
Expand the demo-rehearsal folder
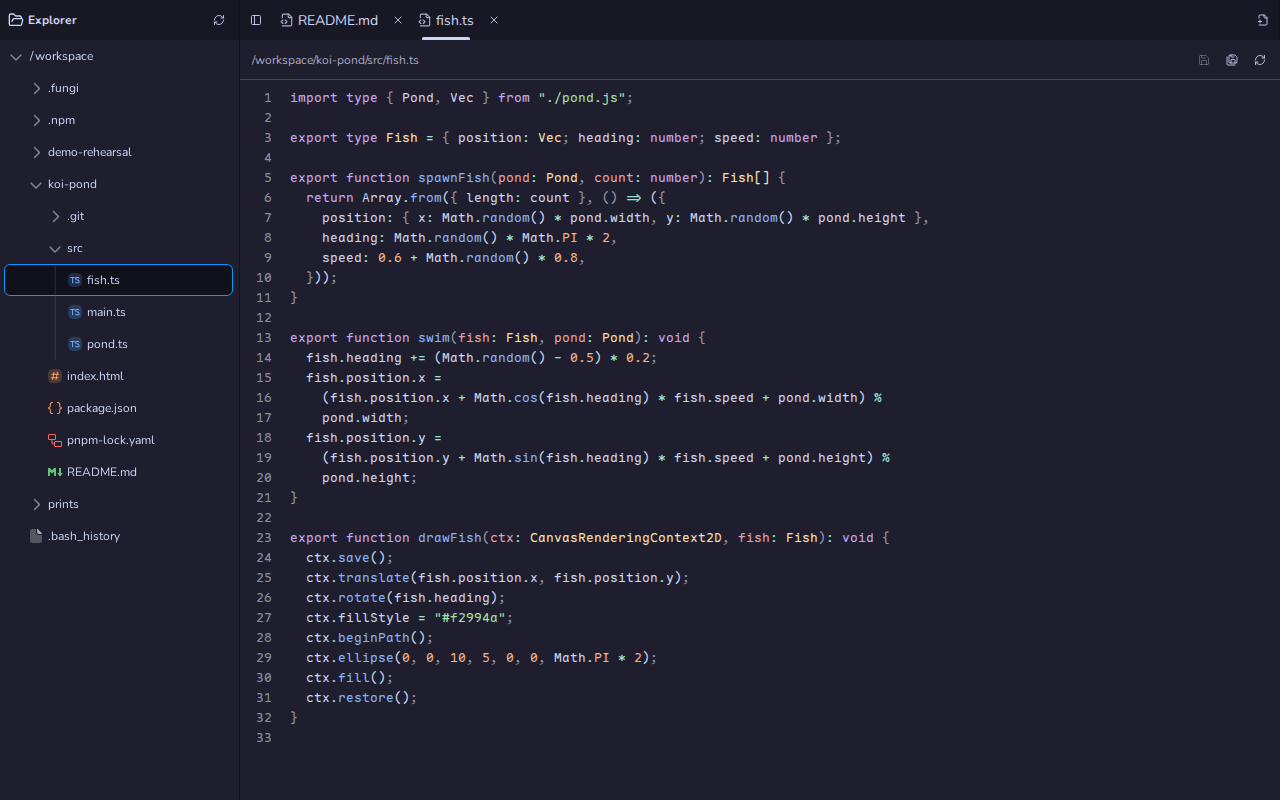pos(36,152)
